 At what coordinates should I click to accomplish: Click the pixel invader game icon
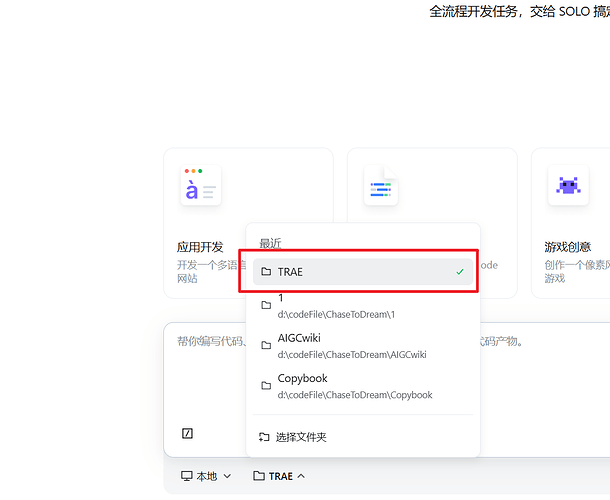click(x=568, y=185)
